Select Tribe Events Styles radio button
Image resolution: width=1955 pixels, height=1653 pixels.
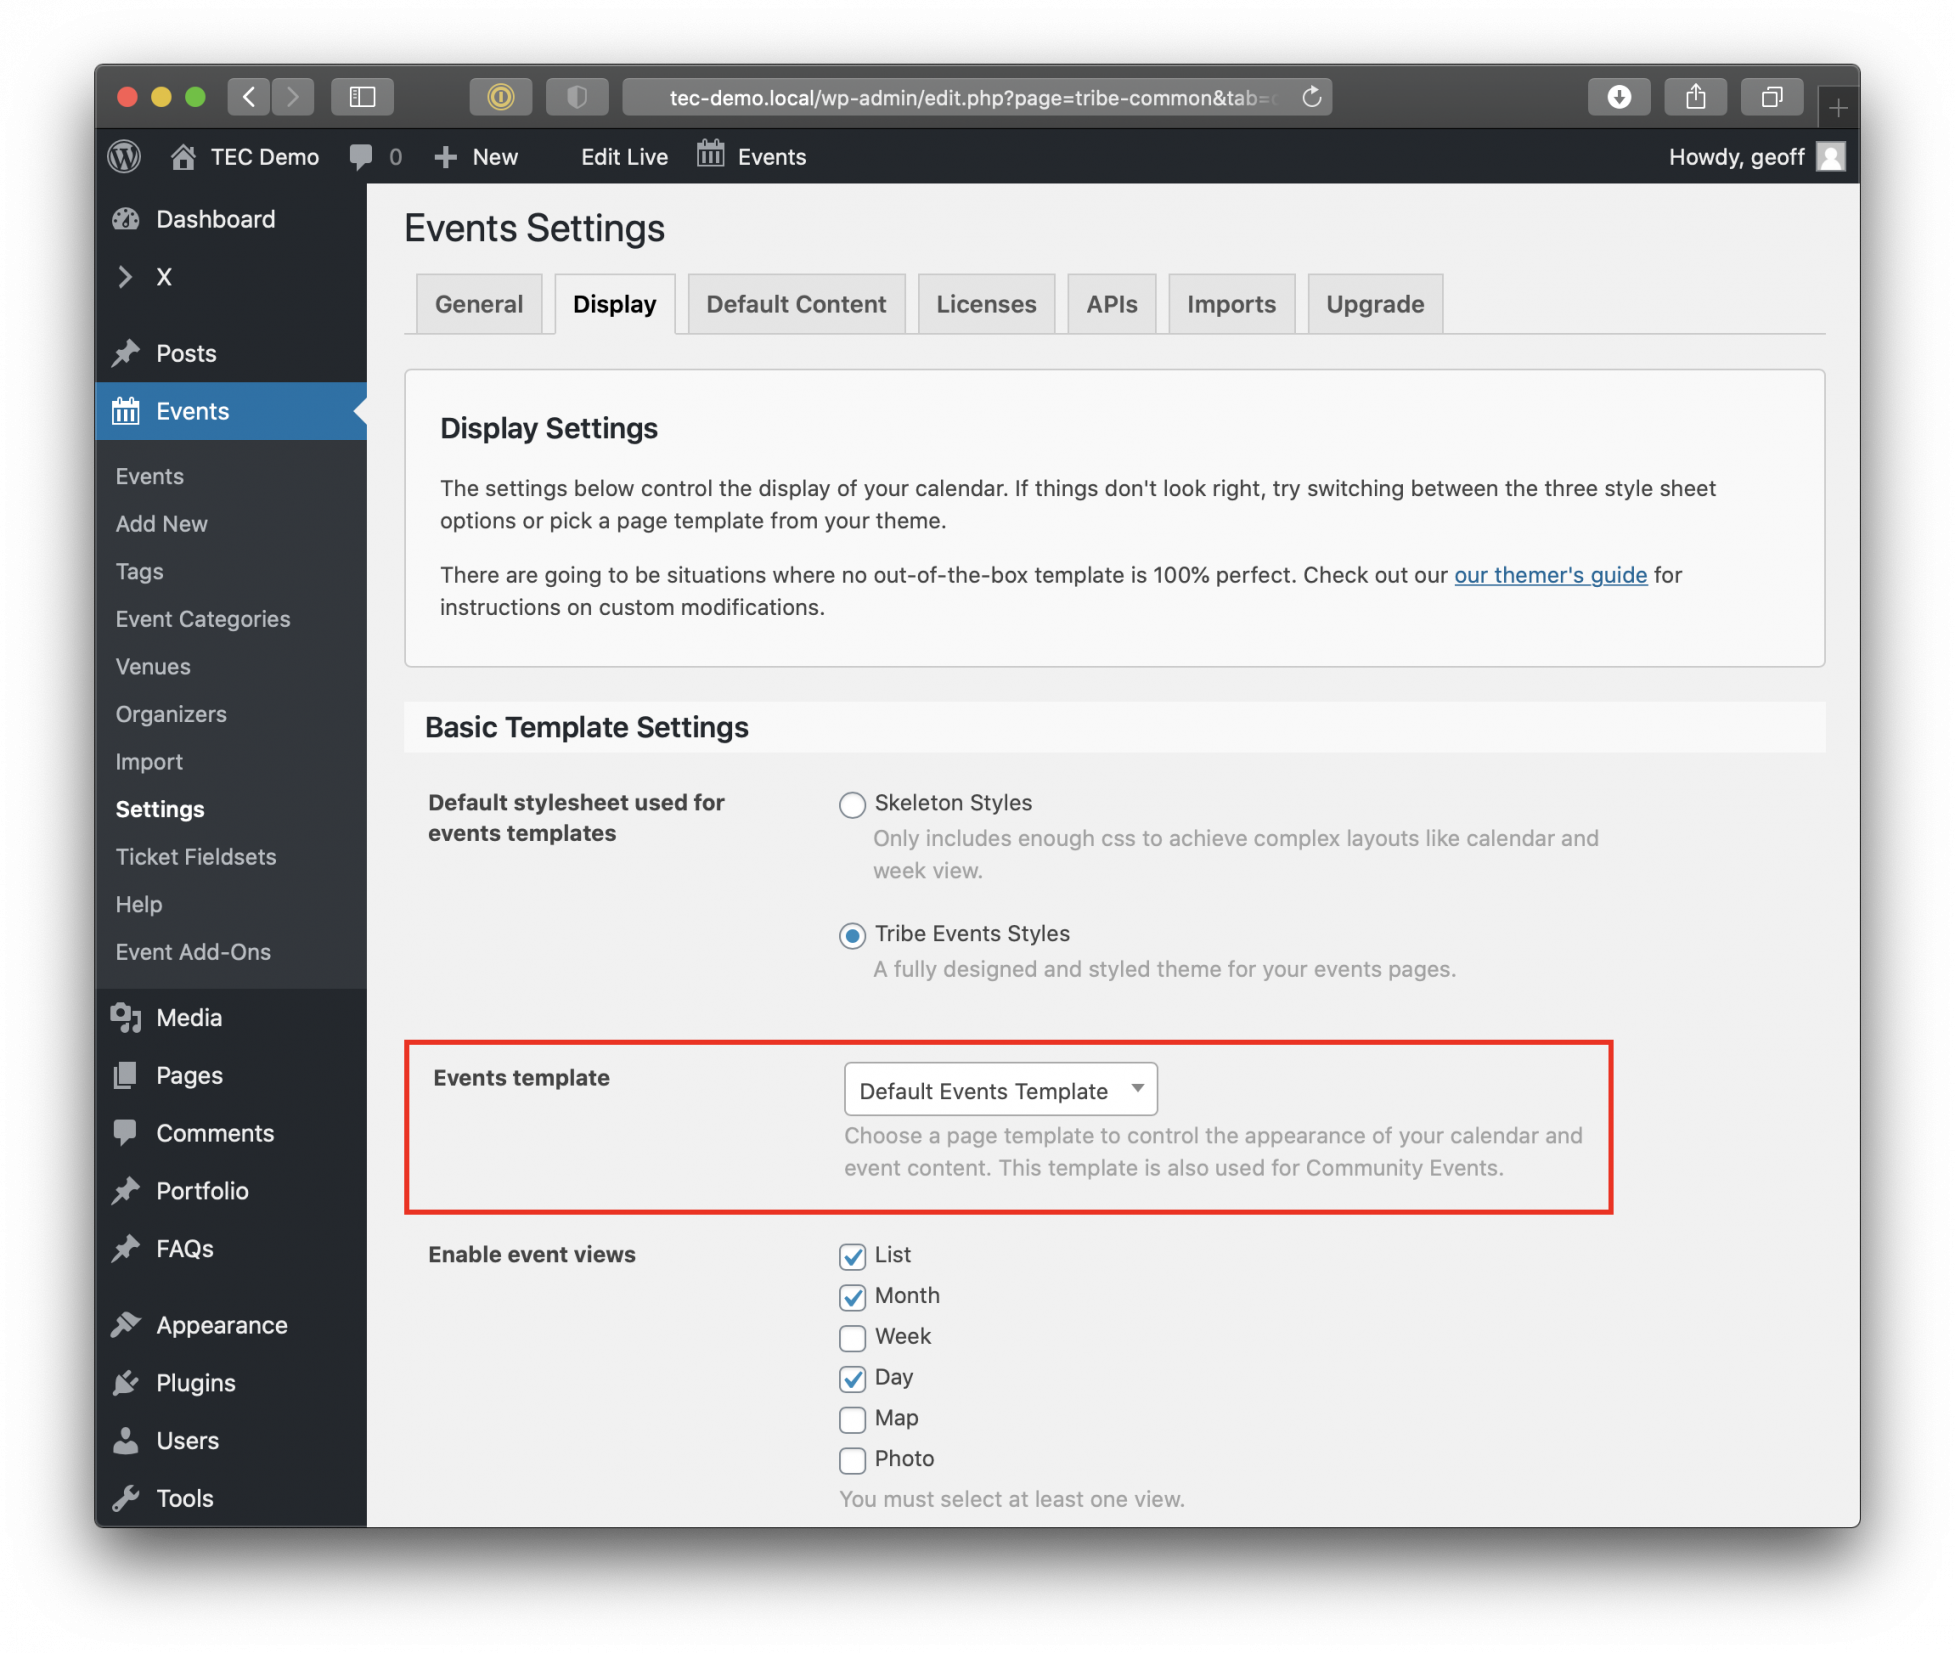click(x=852, y=936)
